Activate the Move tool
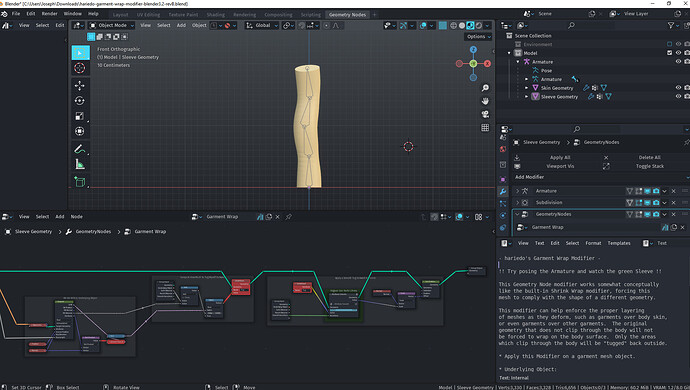The height and width of the screenshot is (390, 690). pyautogui.click(x=80, y=85)
